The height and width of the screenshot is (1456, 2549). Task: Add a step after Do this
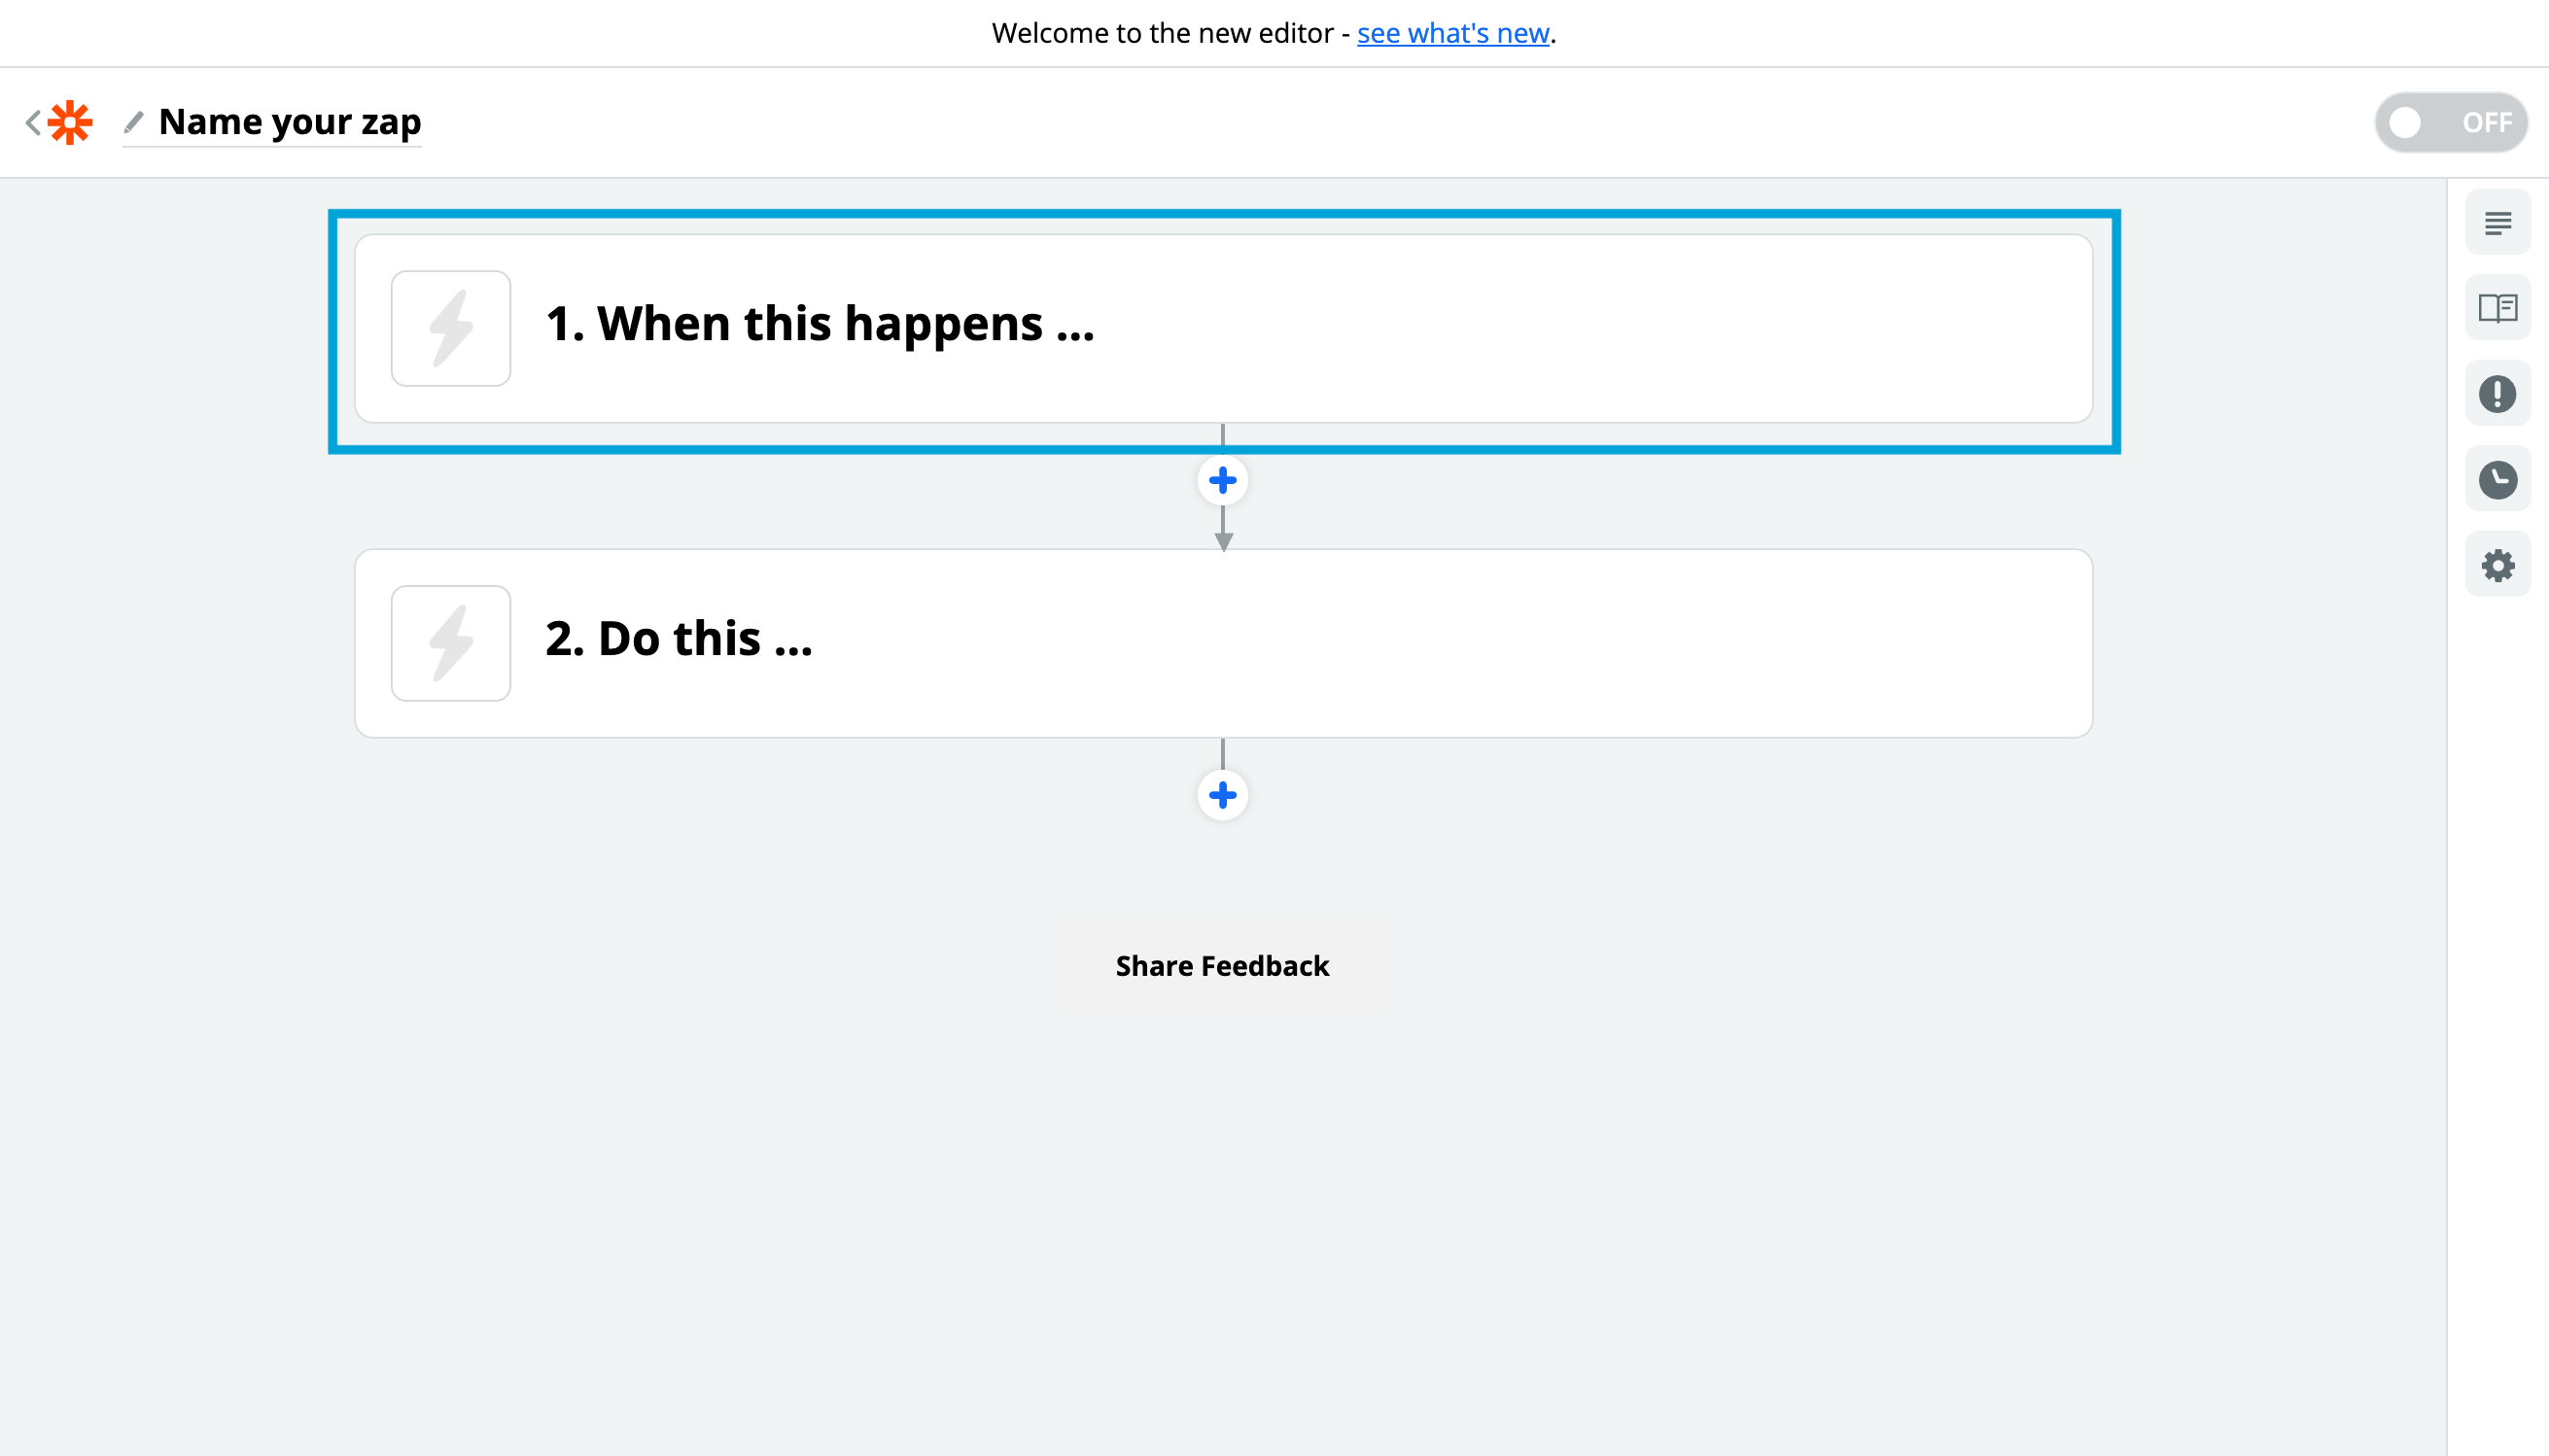click(x=1222, y=796)
